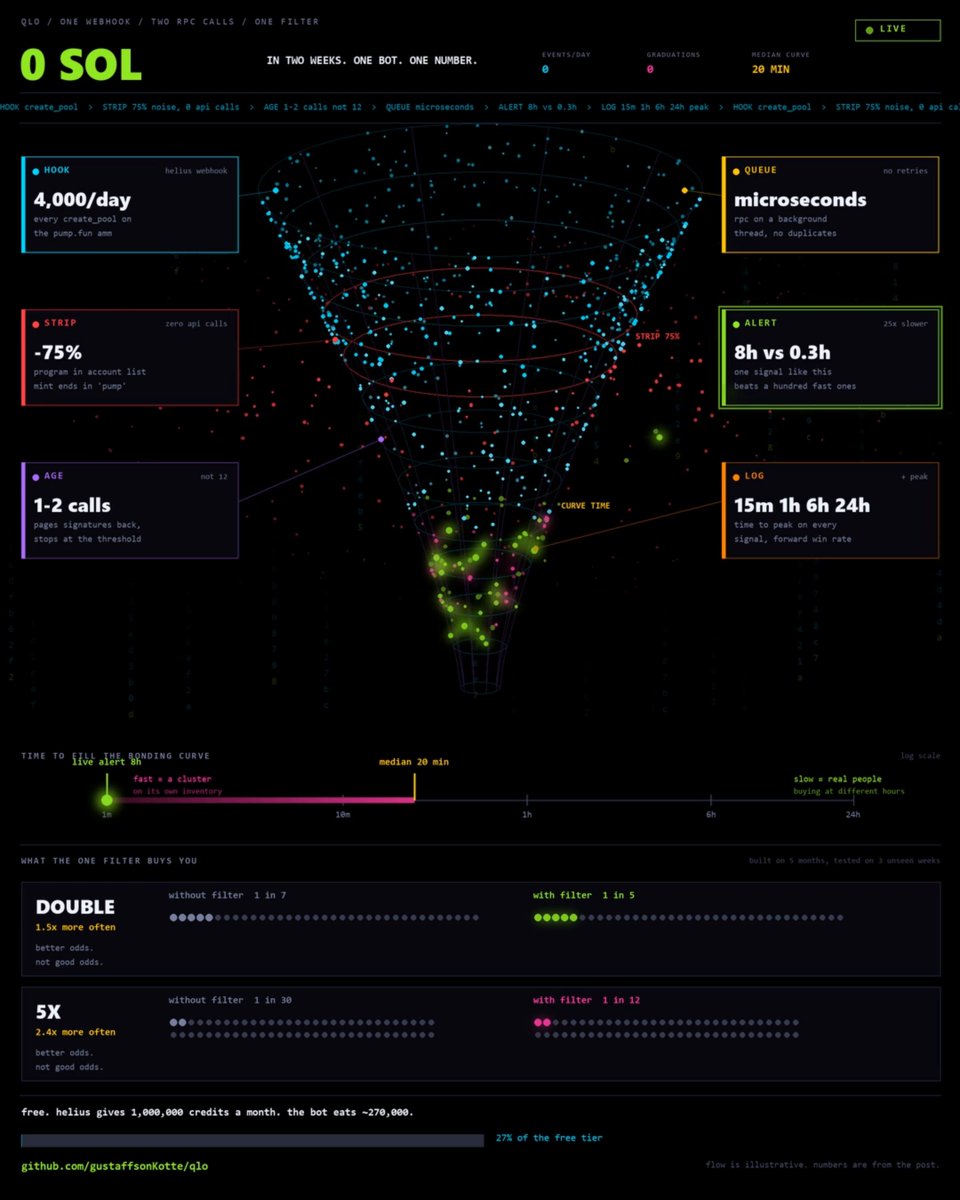Open the github.com/gustaffsonKotte/qlo link

pos(115,1166)
